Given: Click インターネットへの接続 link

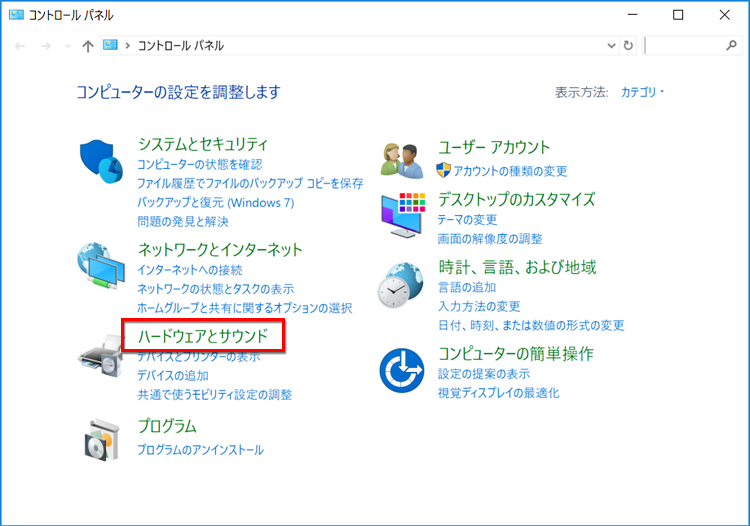Looking at the screenshot, I should click(x=190, y=270).
